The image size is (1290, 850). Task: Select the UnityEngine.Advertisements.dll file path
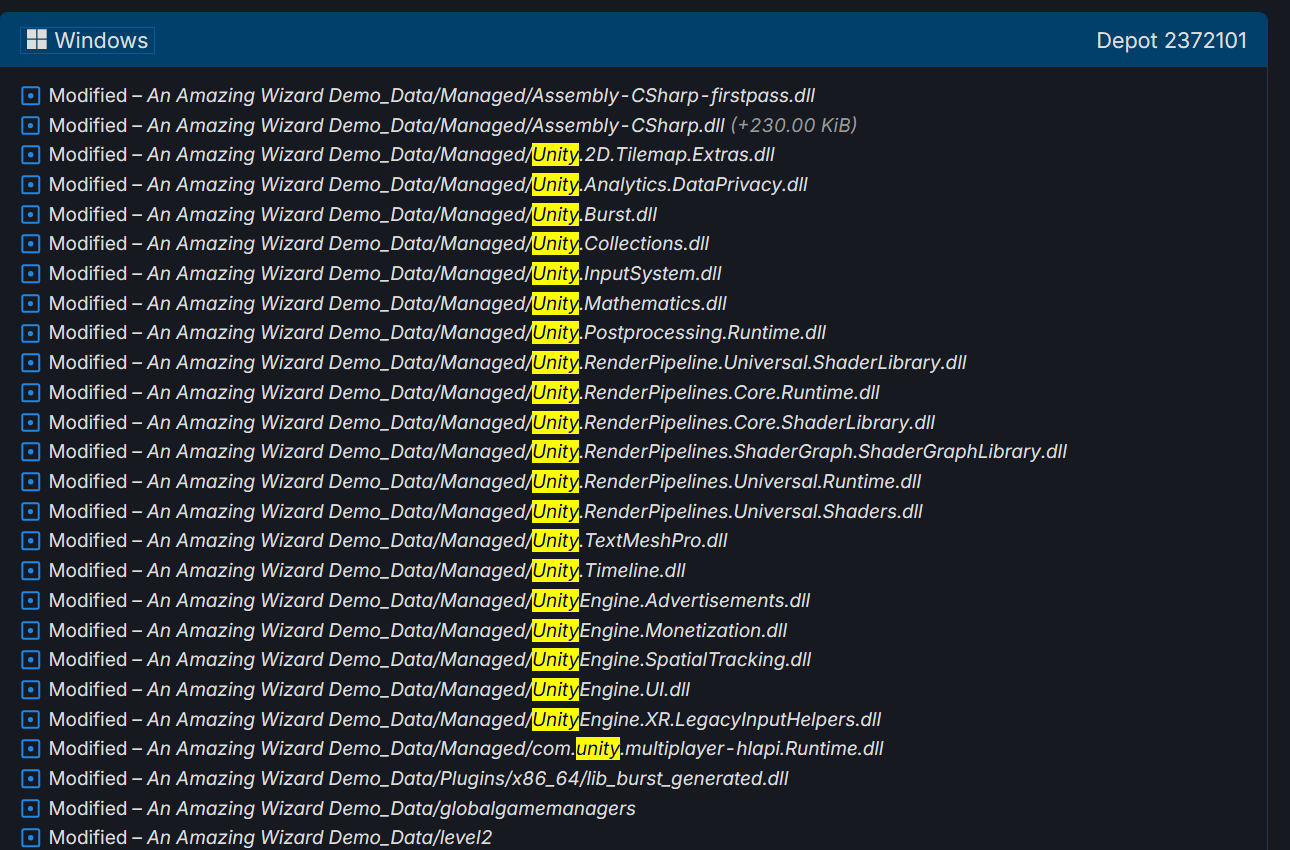click(479, 601)
